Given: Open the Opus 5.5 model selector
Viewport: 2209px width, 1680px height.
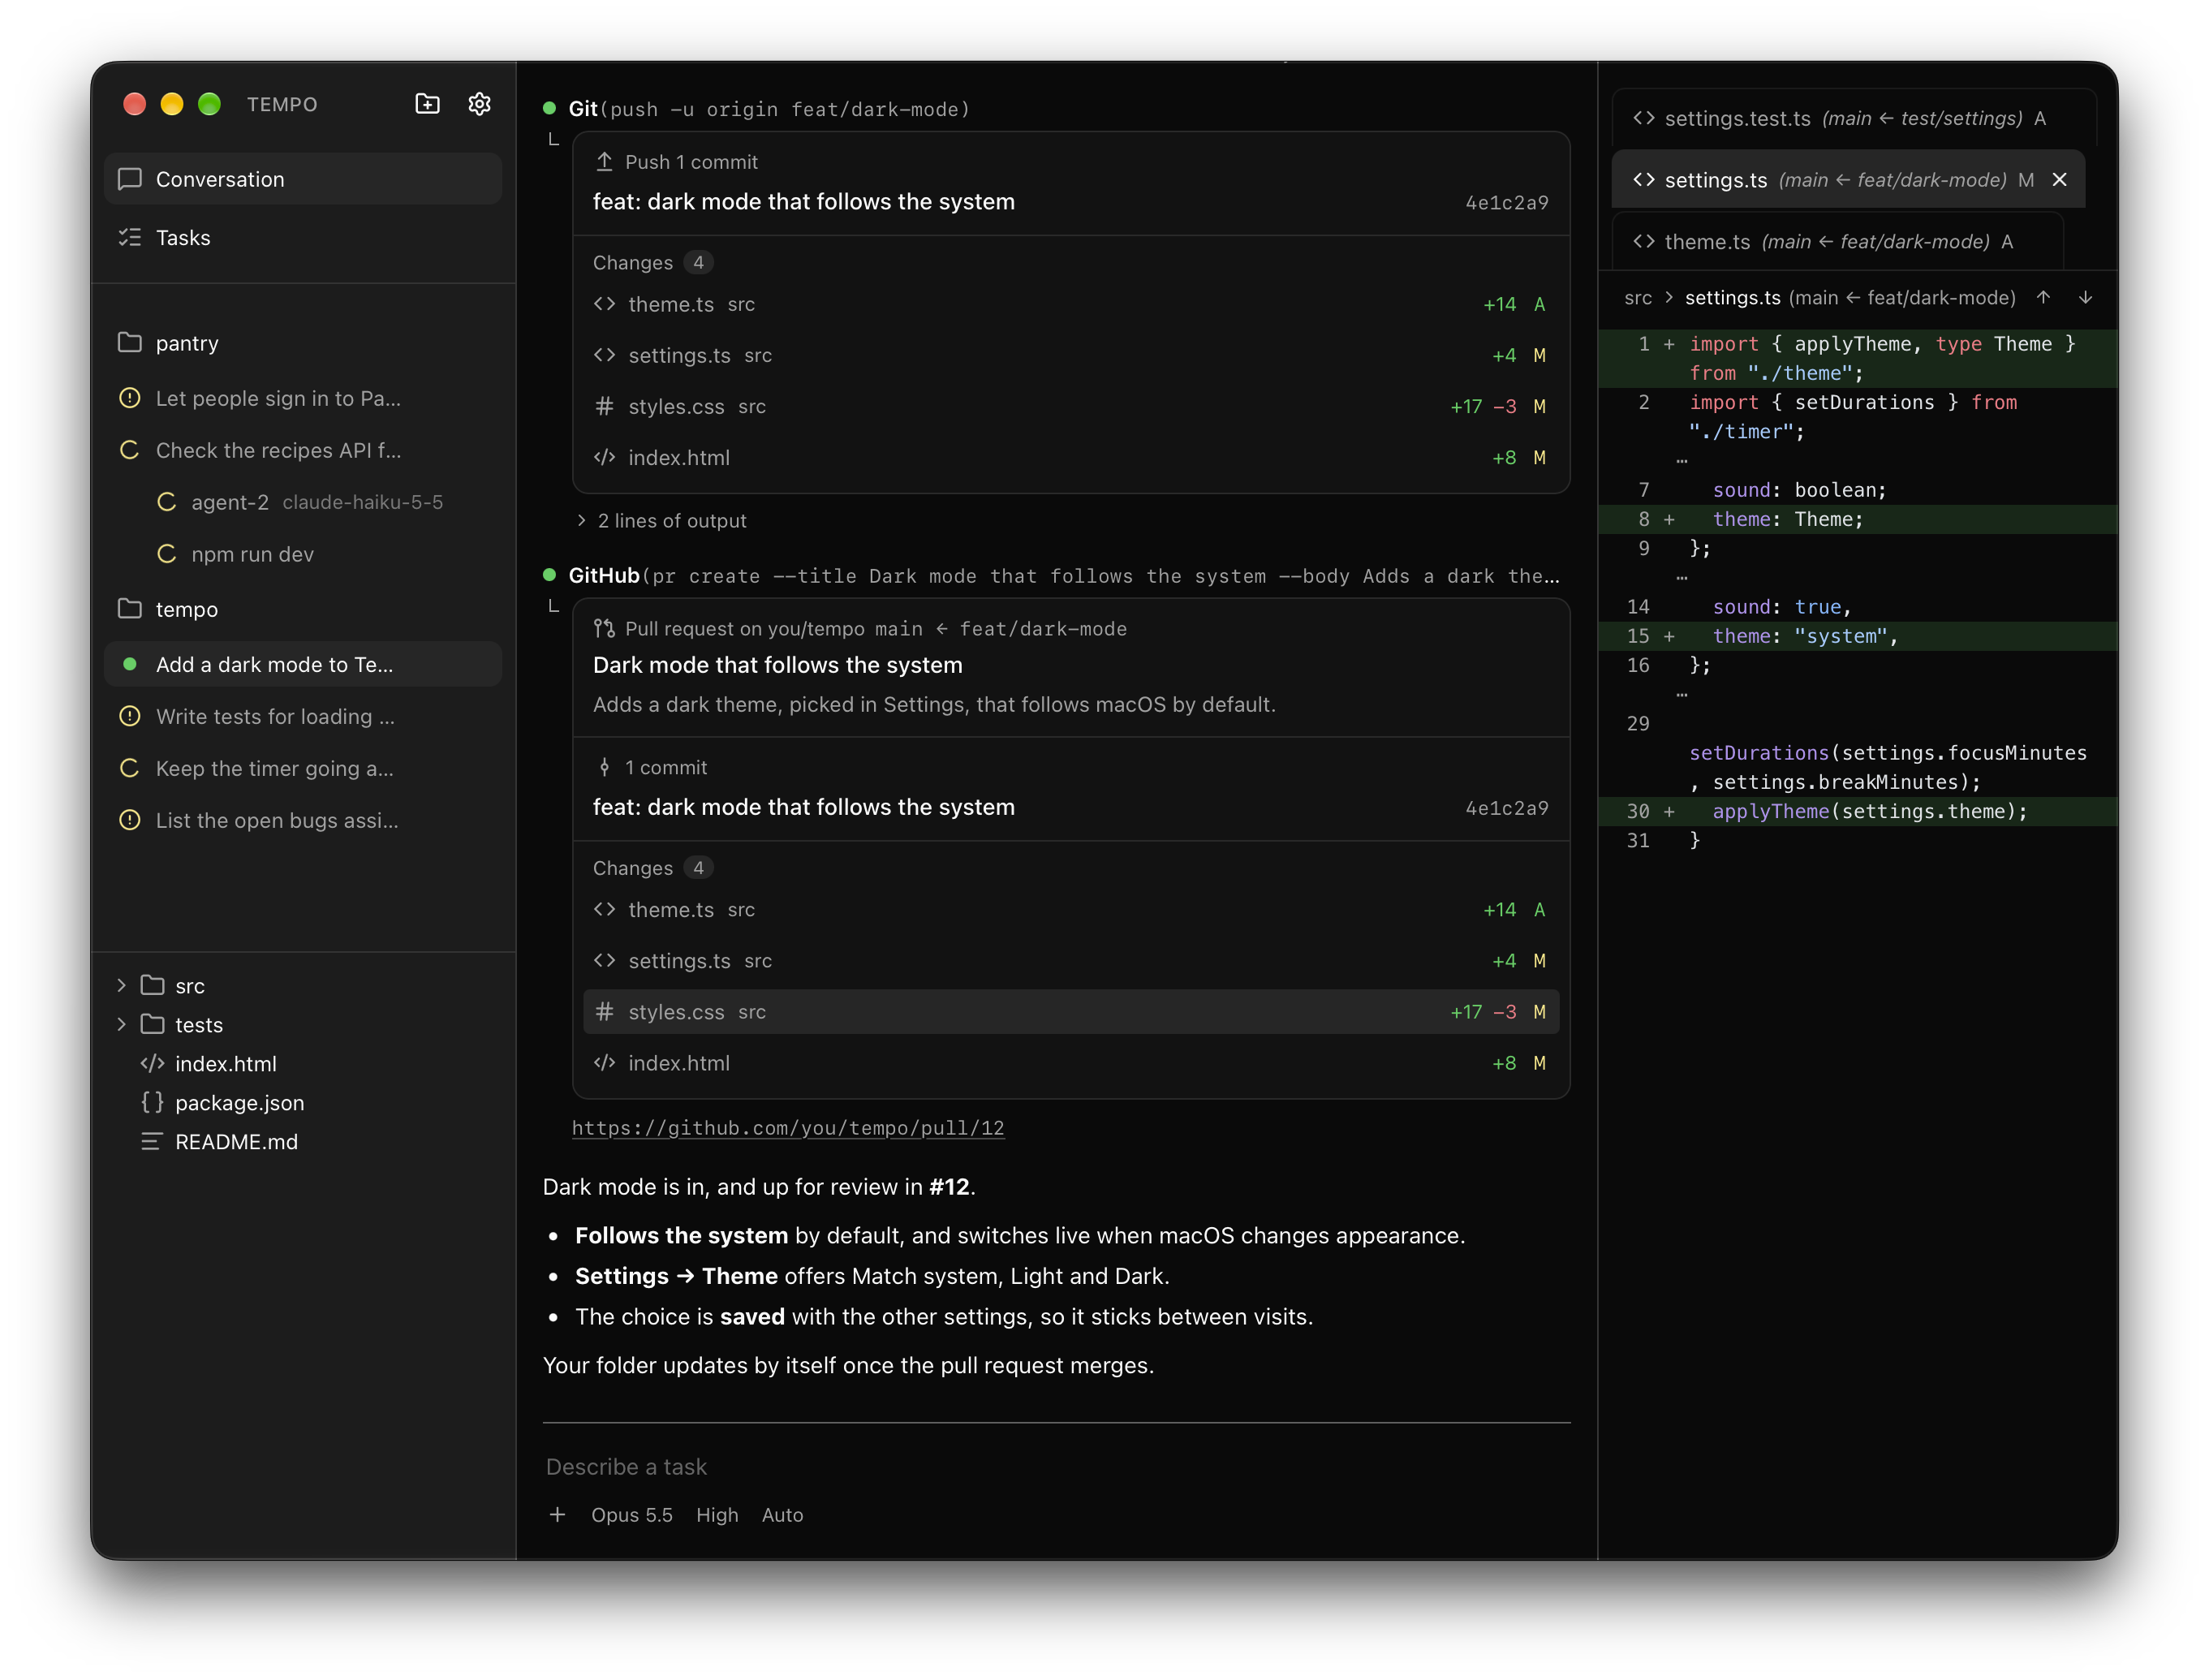Looking at the screenshot, I should click(x=632, y=1515).
